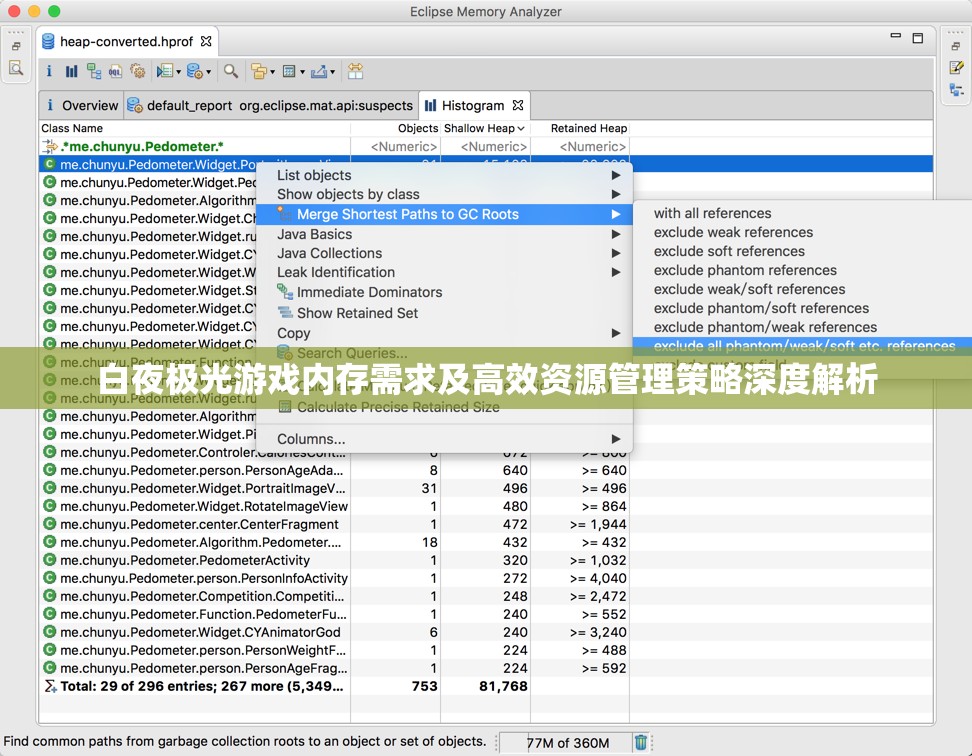Choose exclude phantom/weak references
The image size is (972, 756).
(x=802, y=327)
